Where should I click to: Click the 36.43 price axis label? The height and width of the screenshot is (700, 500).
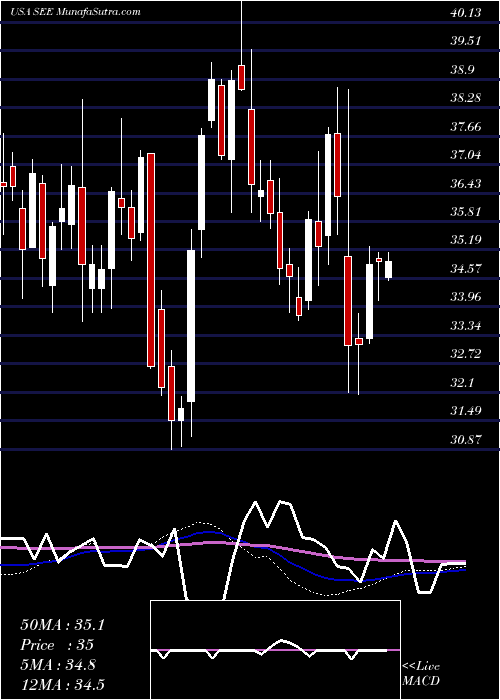[x=466, y=183]
